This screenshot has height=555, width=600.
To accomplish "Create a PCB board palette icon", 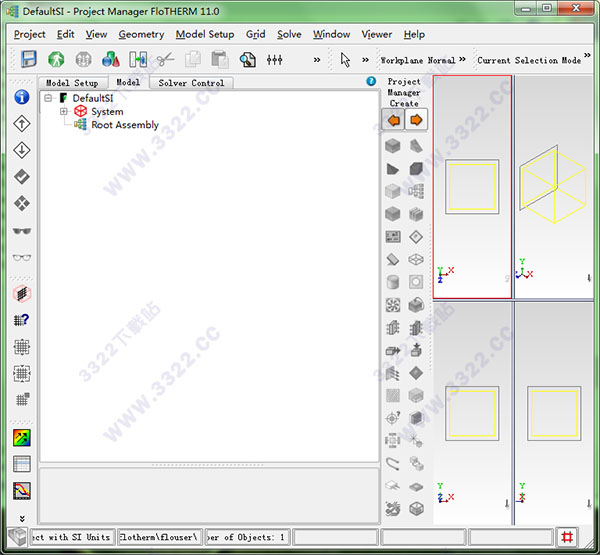I will click(393, 237).
